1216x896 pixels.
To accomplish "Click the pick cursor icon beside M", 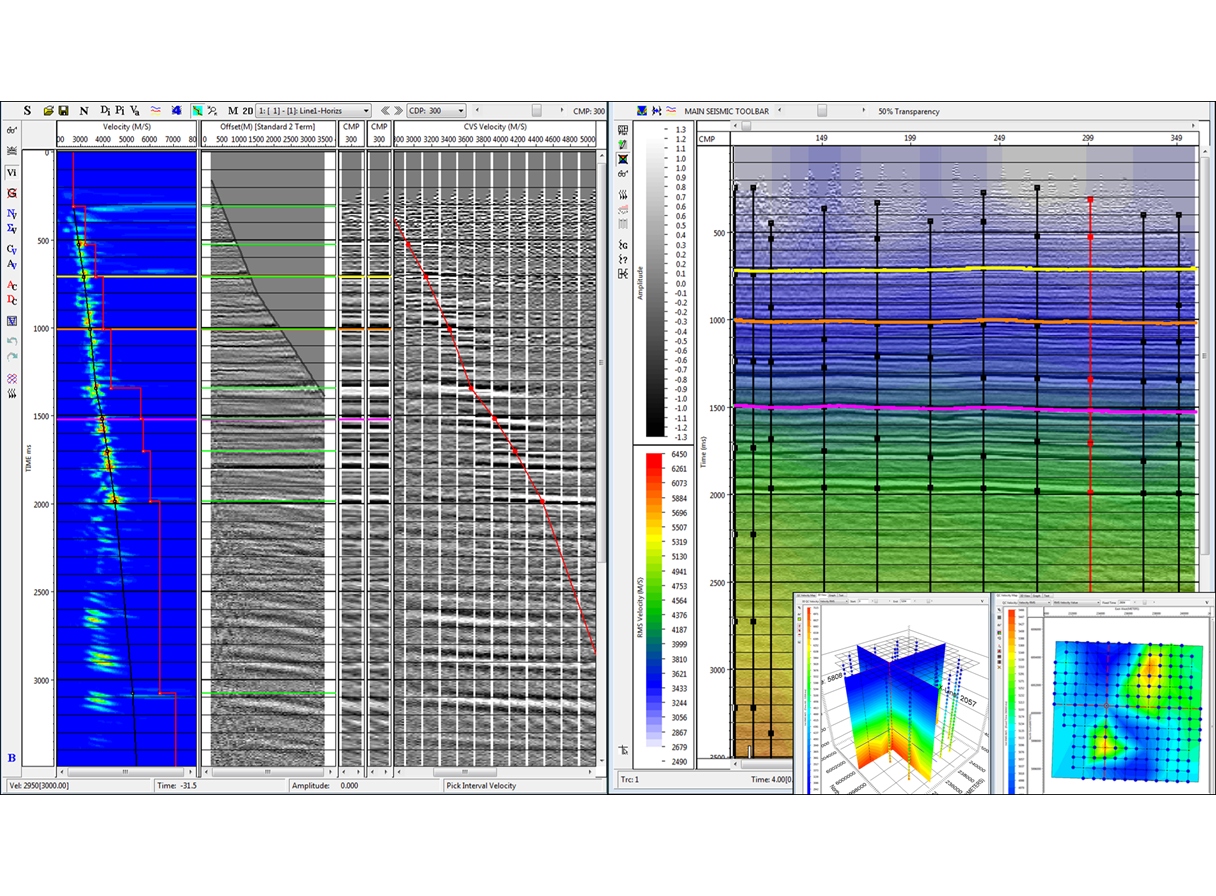I will pyautogui.click(x=213, y=110).
